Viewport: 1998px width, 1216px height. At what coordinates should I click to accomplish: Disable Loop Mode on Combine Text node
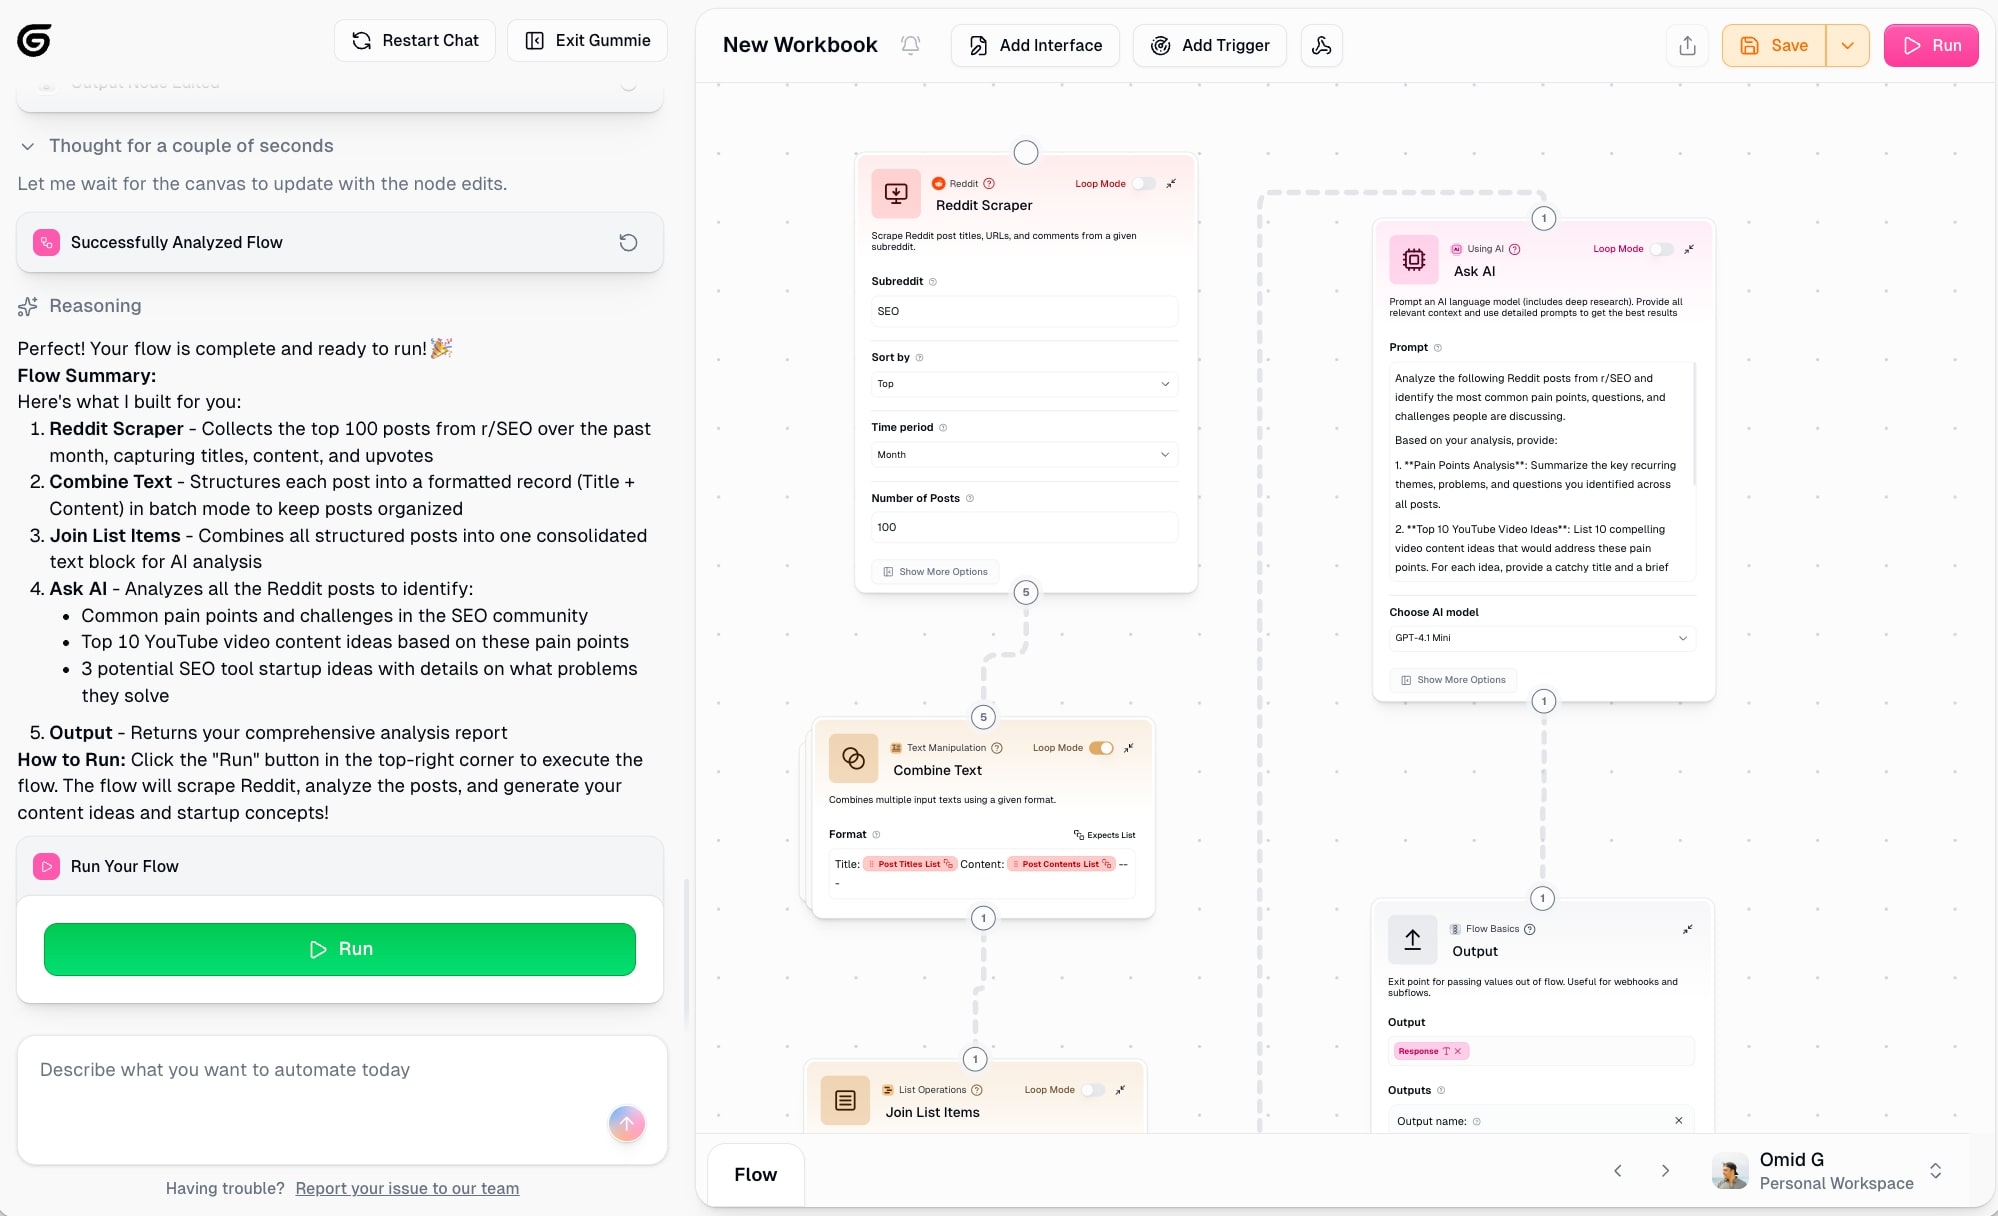tap(1101, 748)
